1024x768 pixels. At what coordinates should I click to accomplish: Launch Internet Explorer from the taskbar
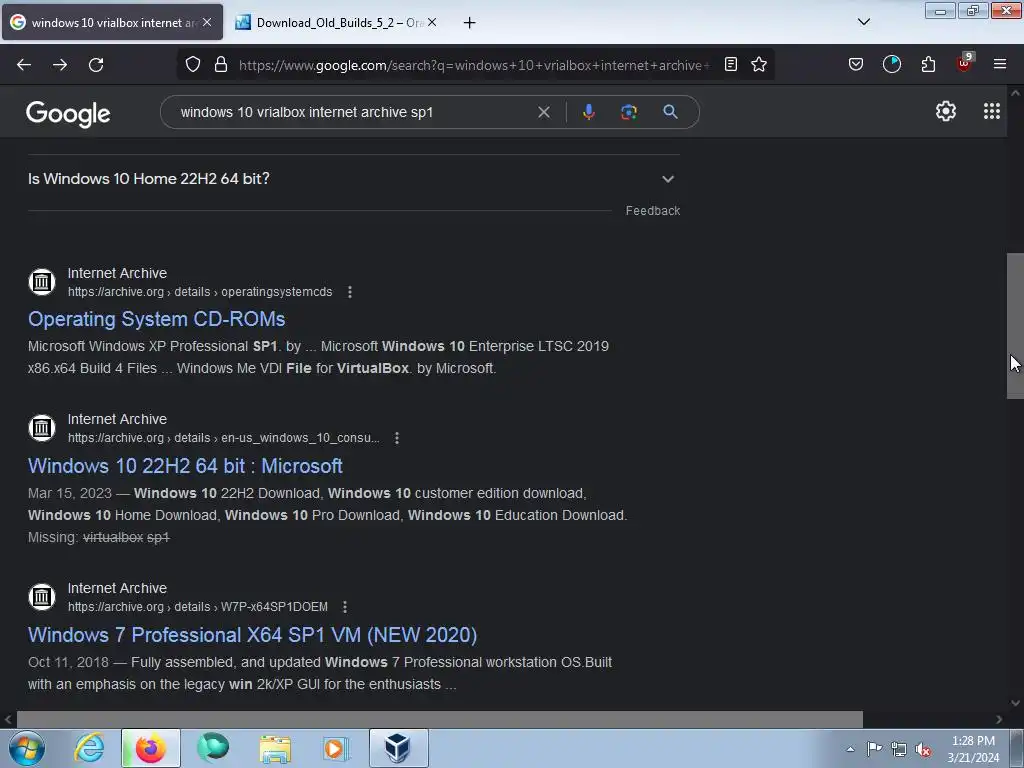coord(89,748)
